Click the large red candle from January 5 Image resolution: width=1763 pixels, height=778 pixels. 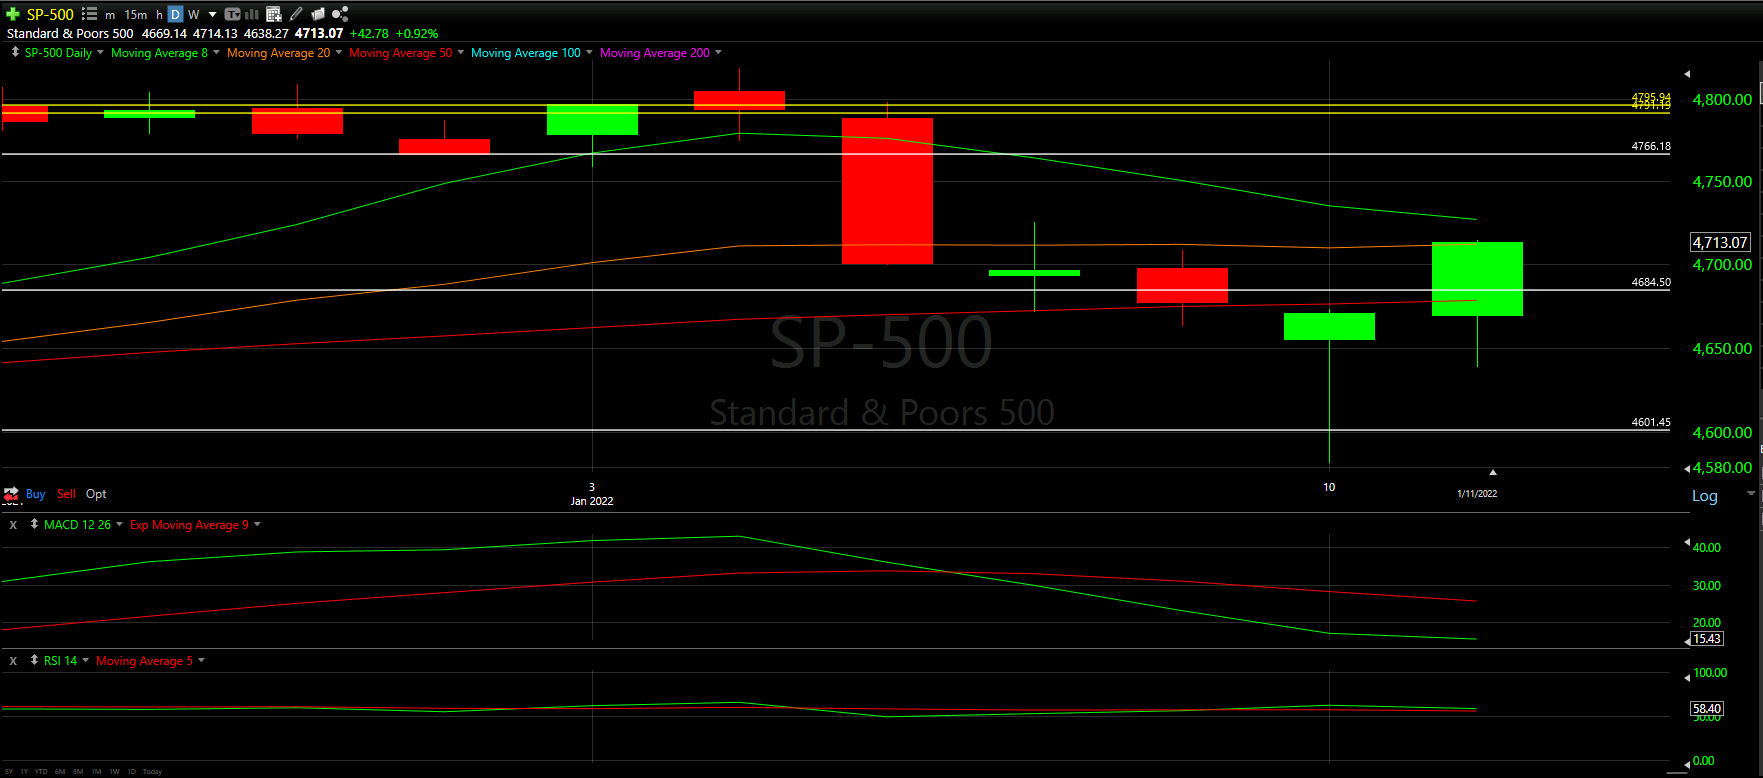click(x=887, y=191)
